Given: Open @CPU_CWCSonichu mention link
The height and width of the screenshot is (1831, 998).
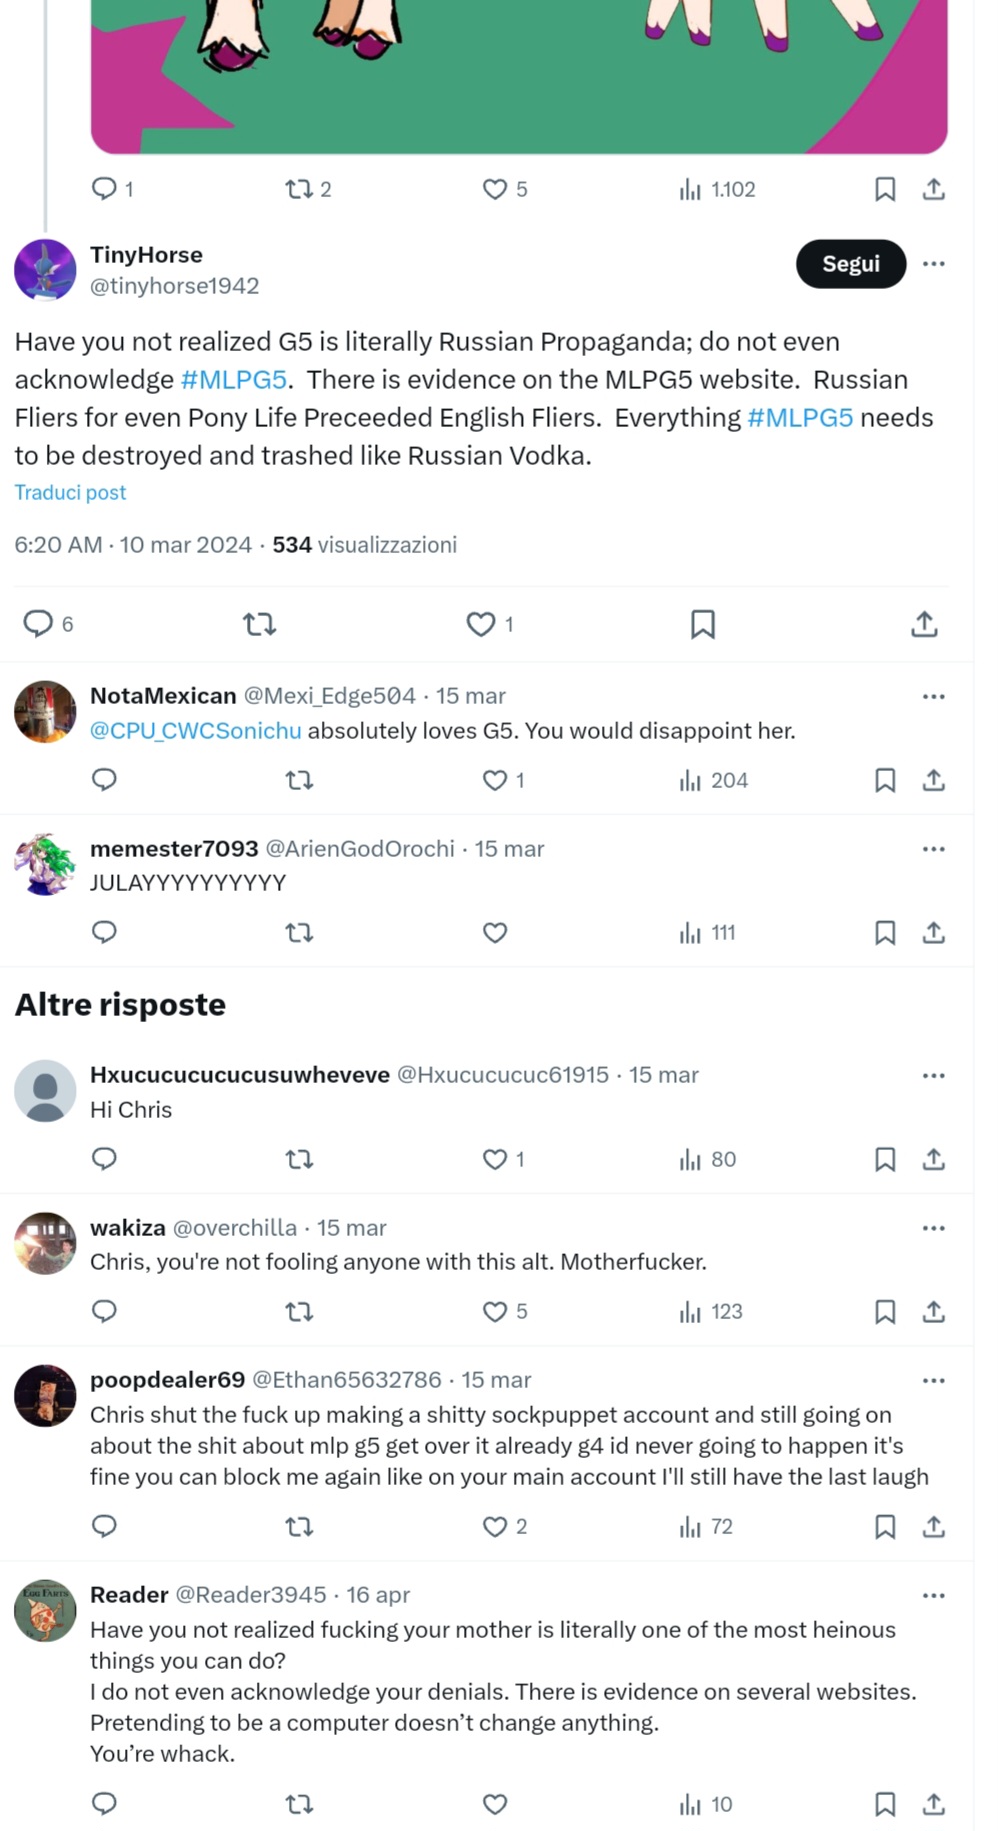Looking at the screenshot, I should (196, 731).
